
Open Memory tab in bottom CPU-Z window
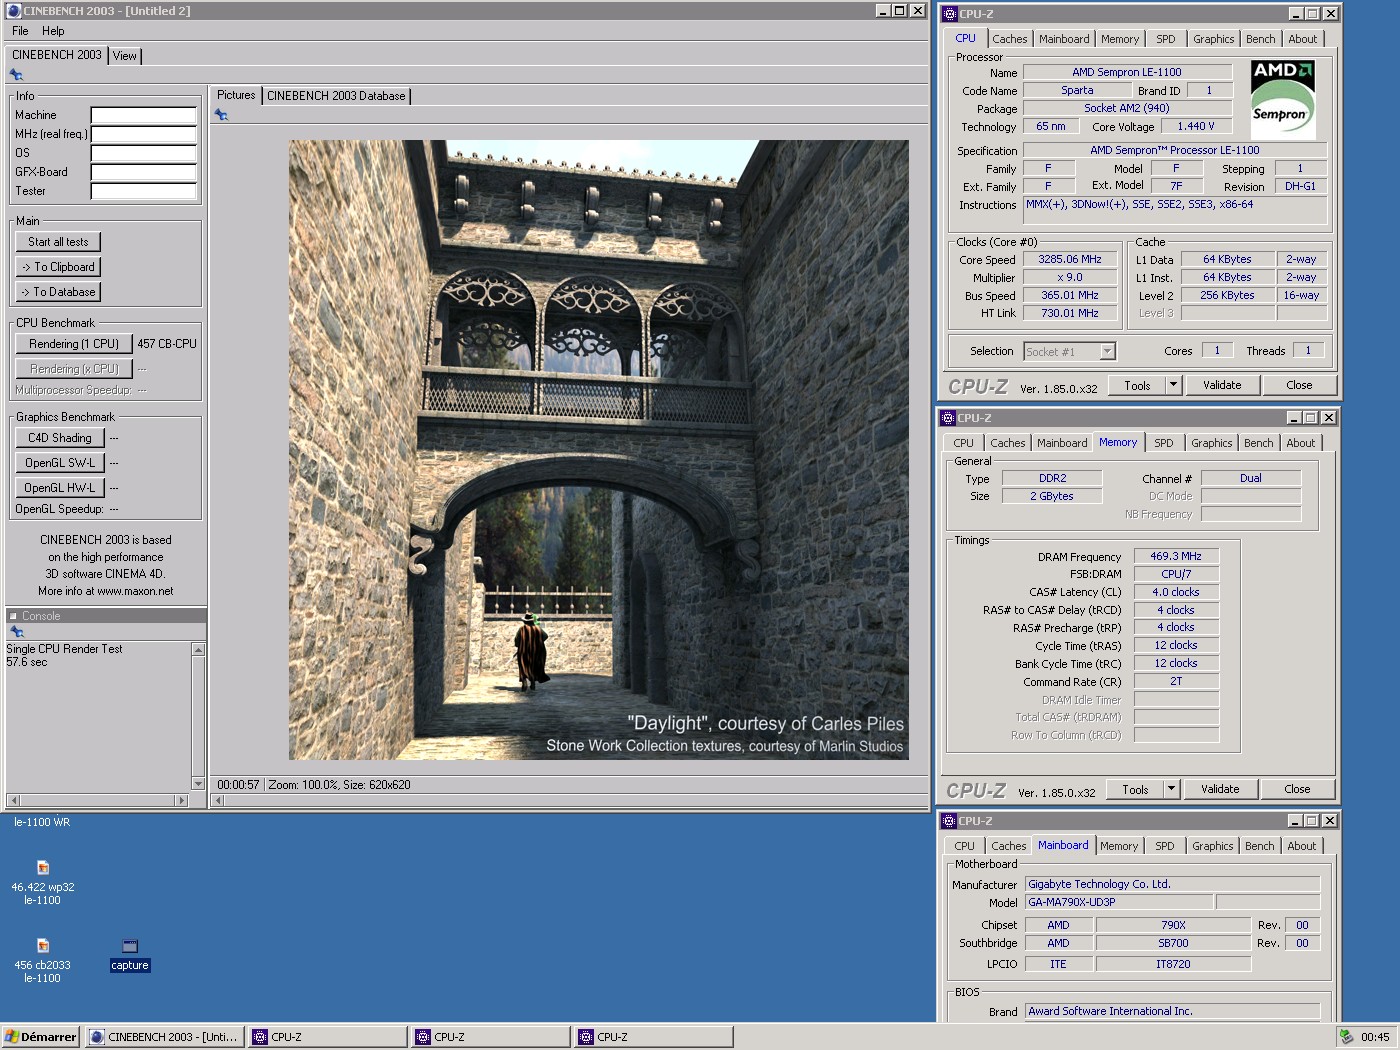click(1119, 846)
